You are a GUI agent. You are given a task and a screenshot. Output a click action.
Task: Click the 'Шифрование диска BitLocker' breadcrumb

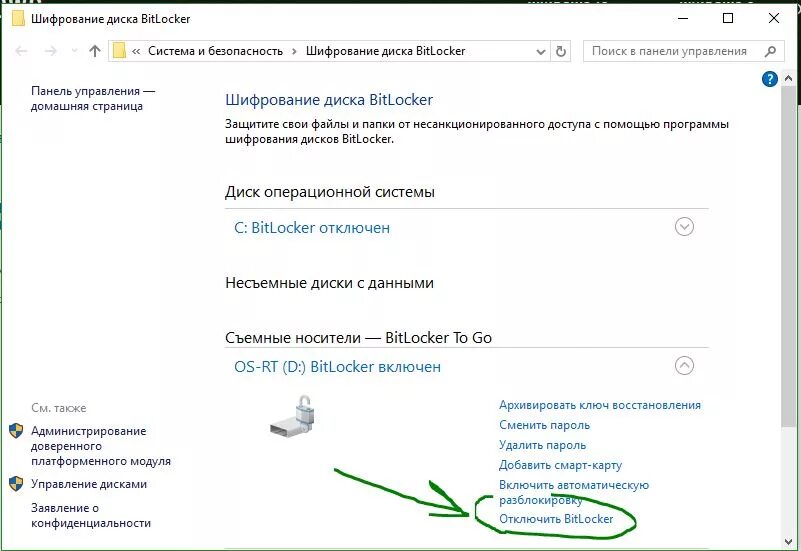point(385,51)
